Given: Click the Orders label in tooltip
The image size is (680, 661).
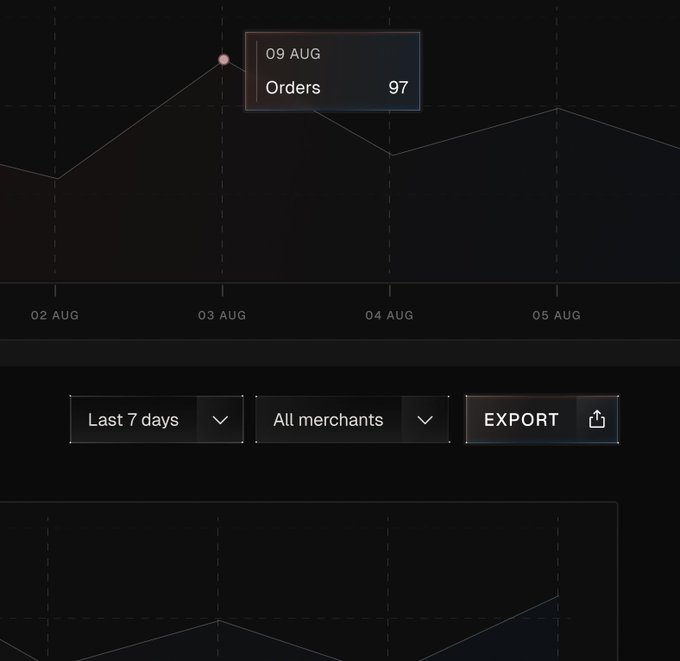Looking at the screenshot, I should point(293,88).
